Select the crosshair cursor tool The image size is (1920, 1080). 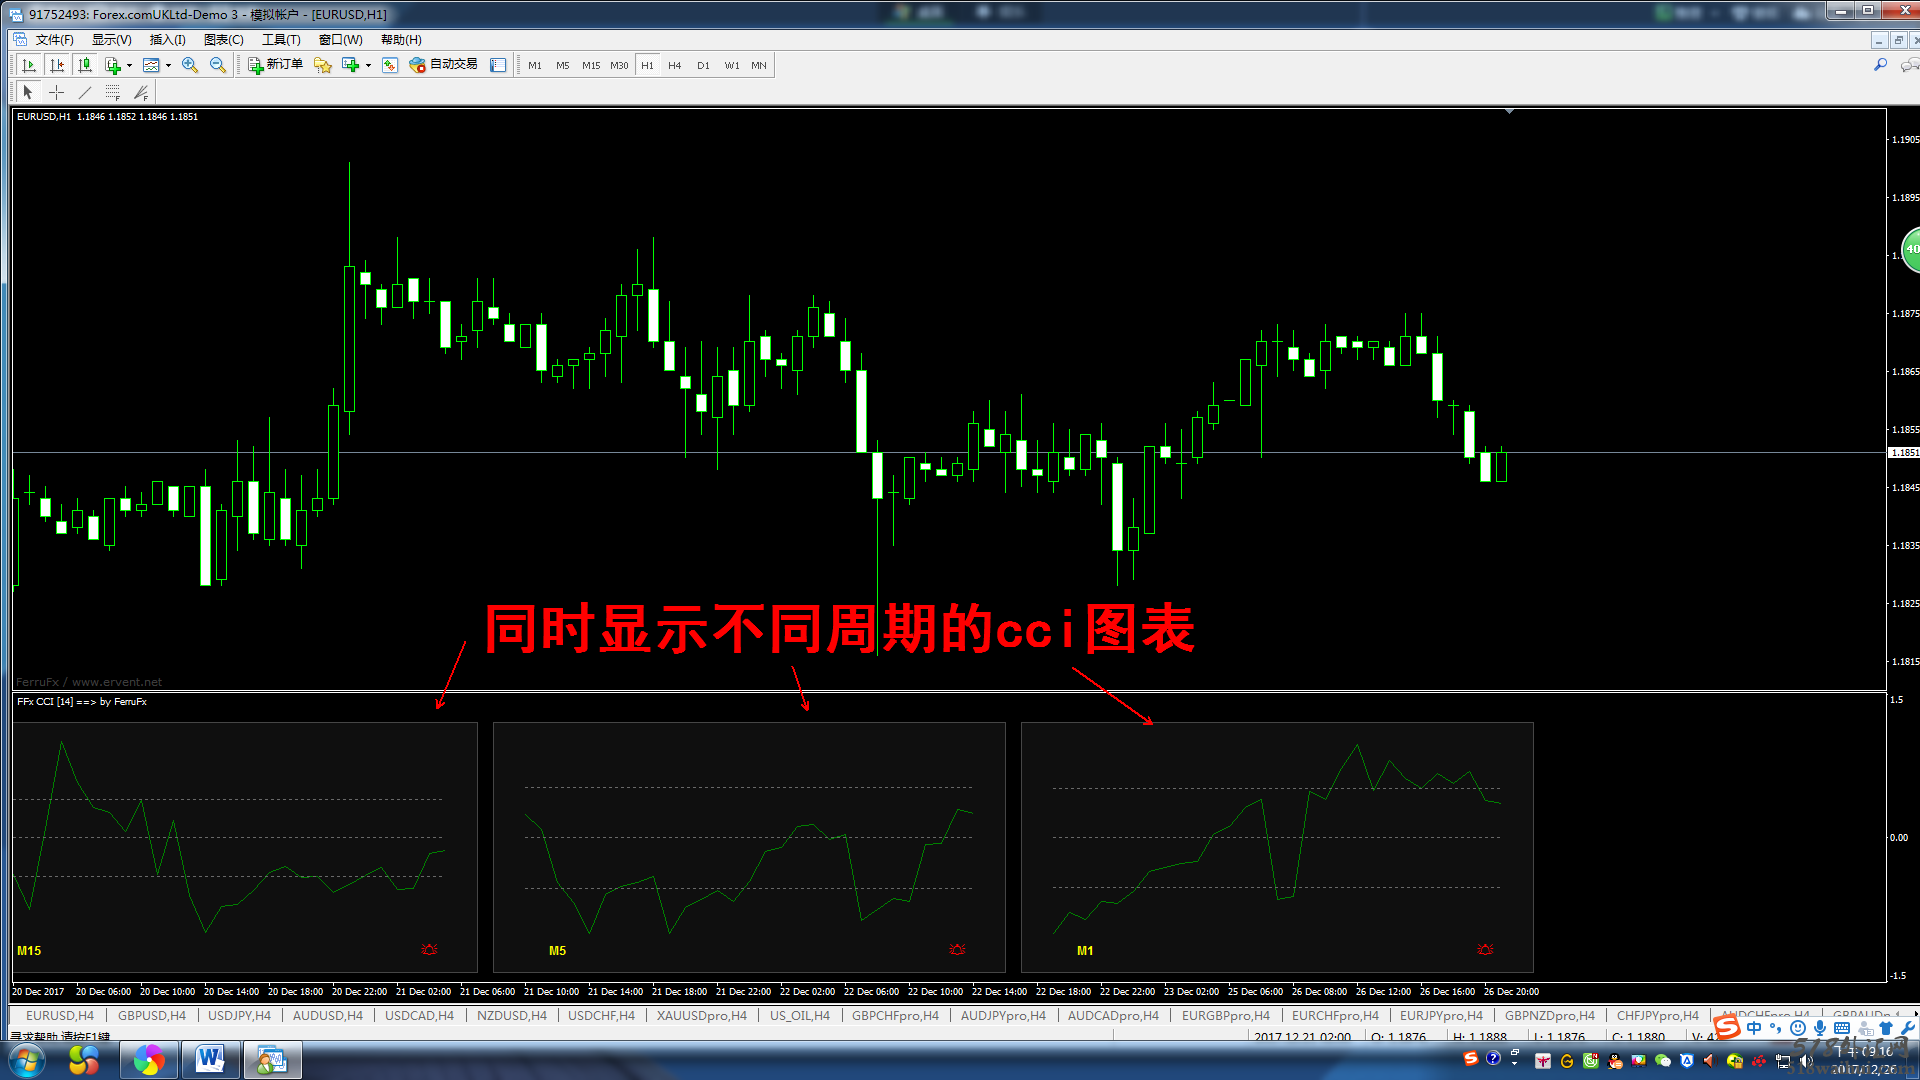[x=57, y=92]
